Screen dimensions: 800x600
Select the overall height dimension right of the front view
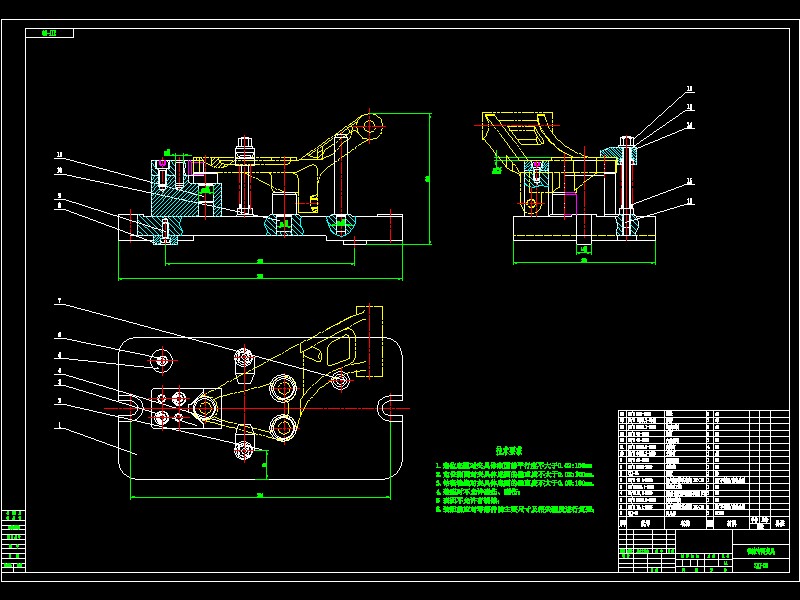click(x=428, y=179)
